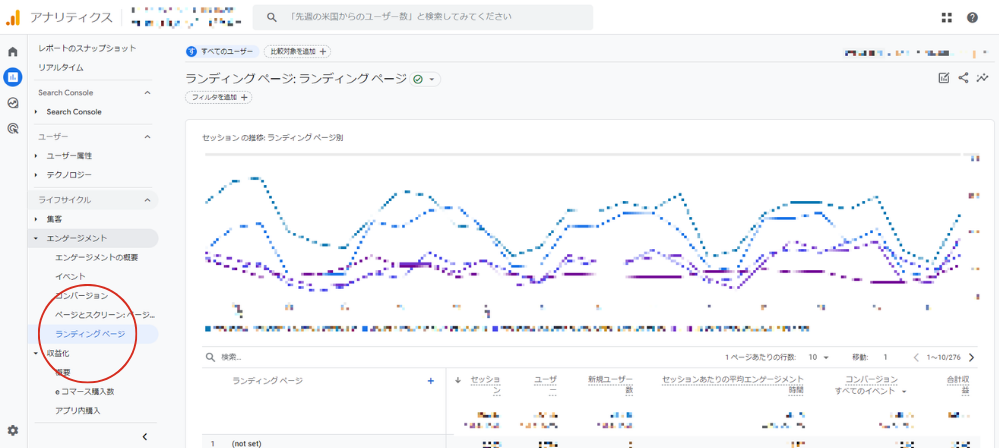The width and height of the screenshot is (999, 448).
Task: Open レポートのスナップショット
Action: (87, 48)
